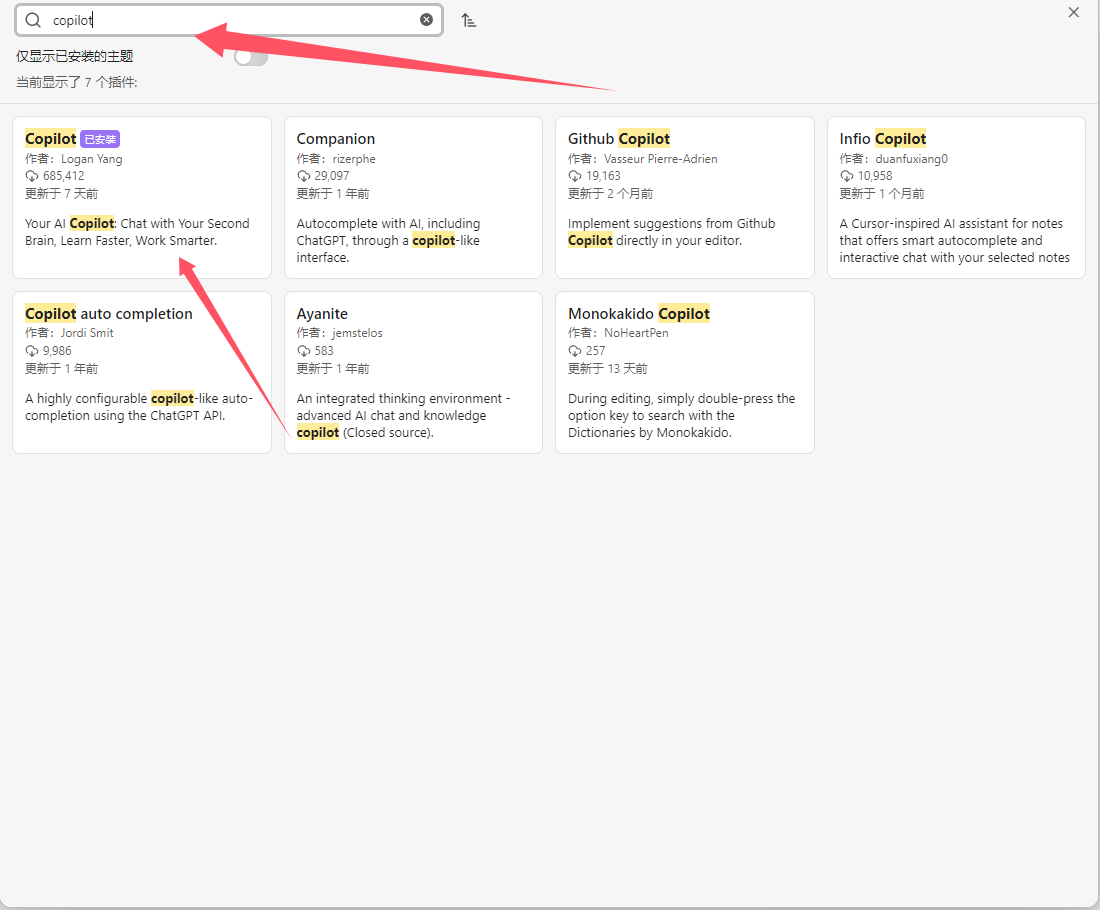1100x910 pixels.
Task: Click the 更新于 2 个月前 text
Action: click(x=610, y=194)
